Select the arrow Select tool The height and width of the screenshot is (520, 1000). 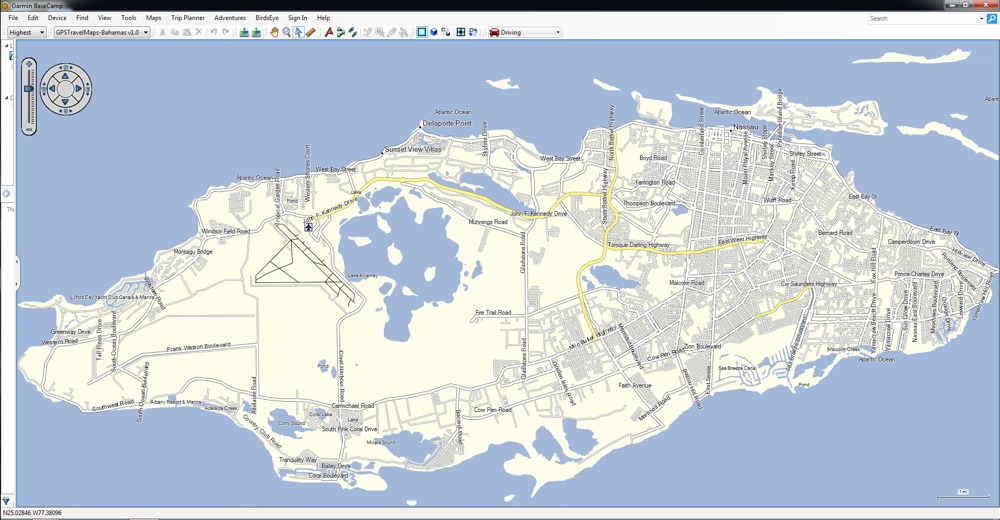tap(298, 32)
